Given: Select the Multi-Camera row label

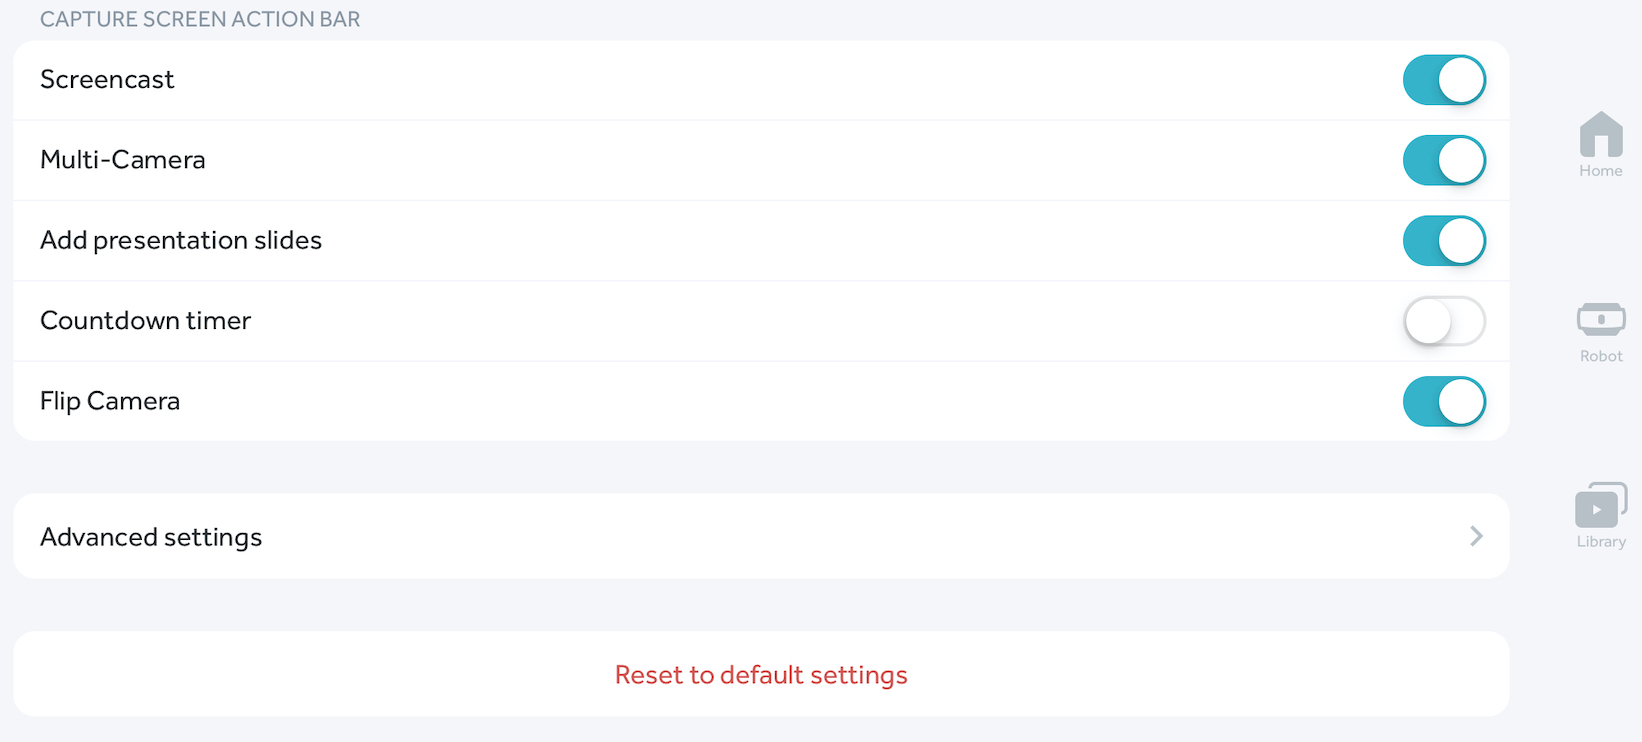Looking at the screenshot, I should click(x=123, y=160).
